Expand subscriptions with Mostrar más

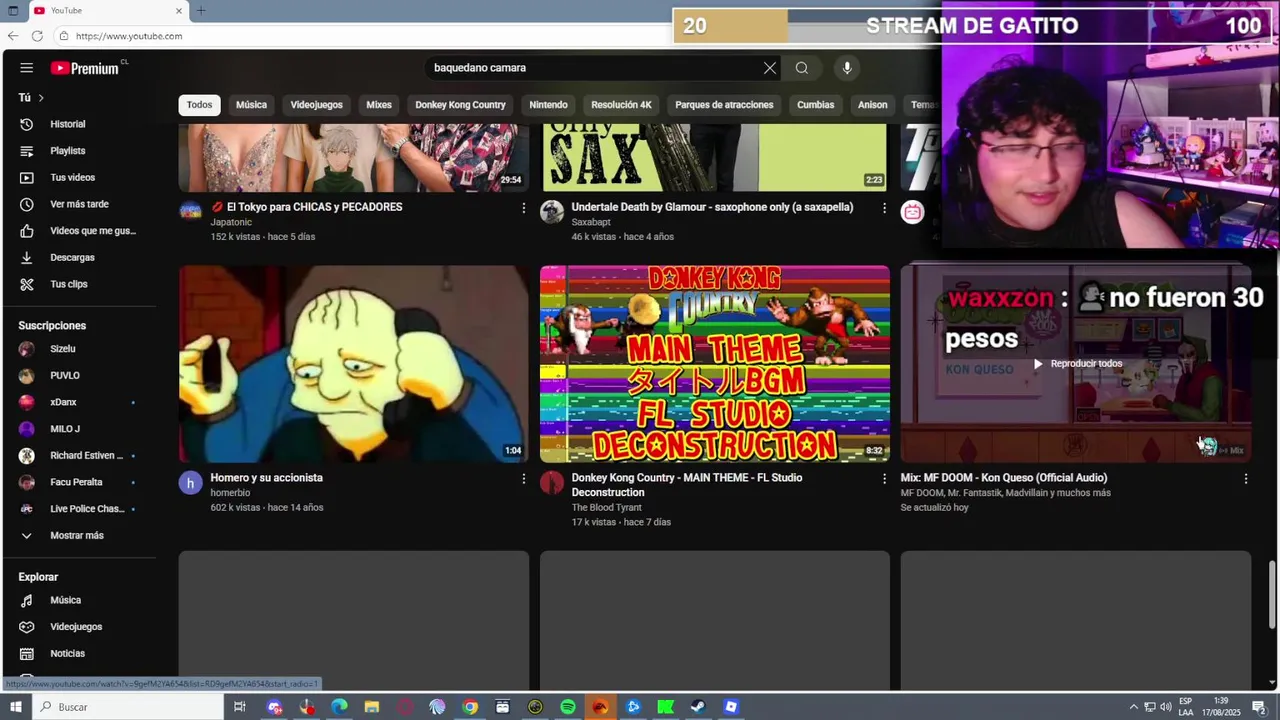click(78, 535)
